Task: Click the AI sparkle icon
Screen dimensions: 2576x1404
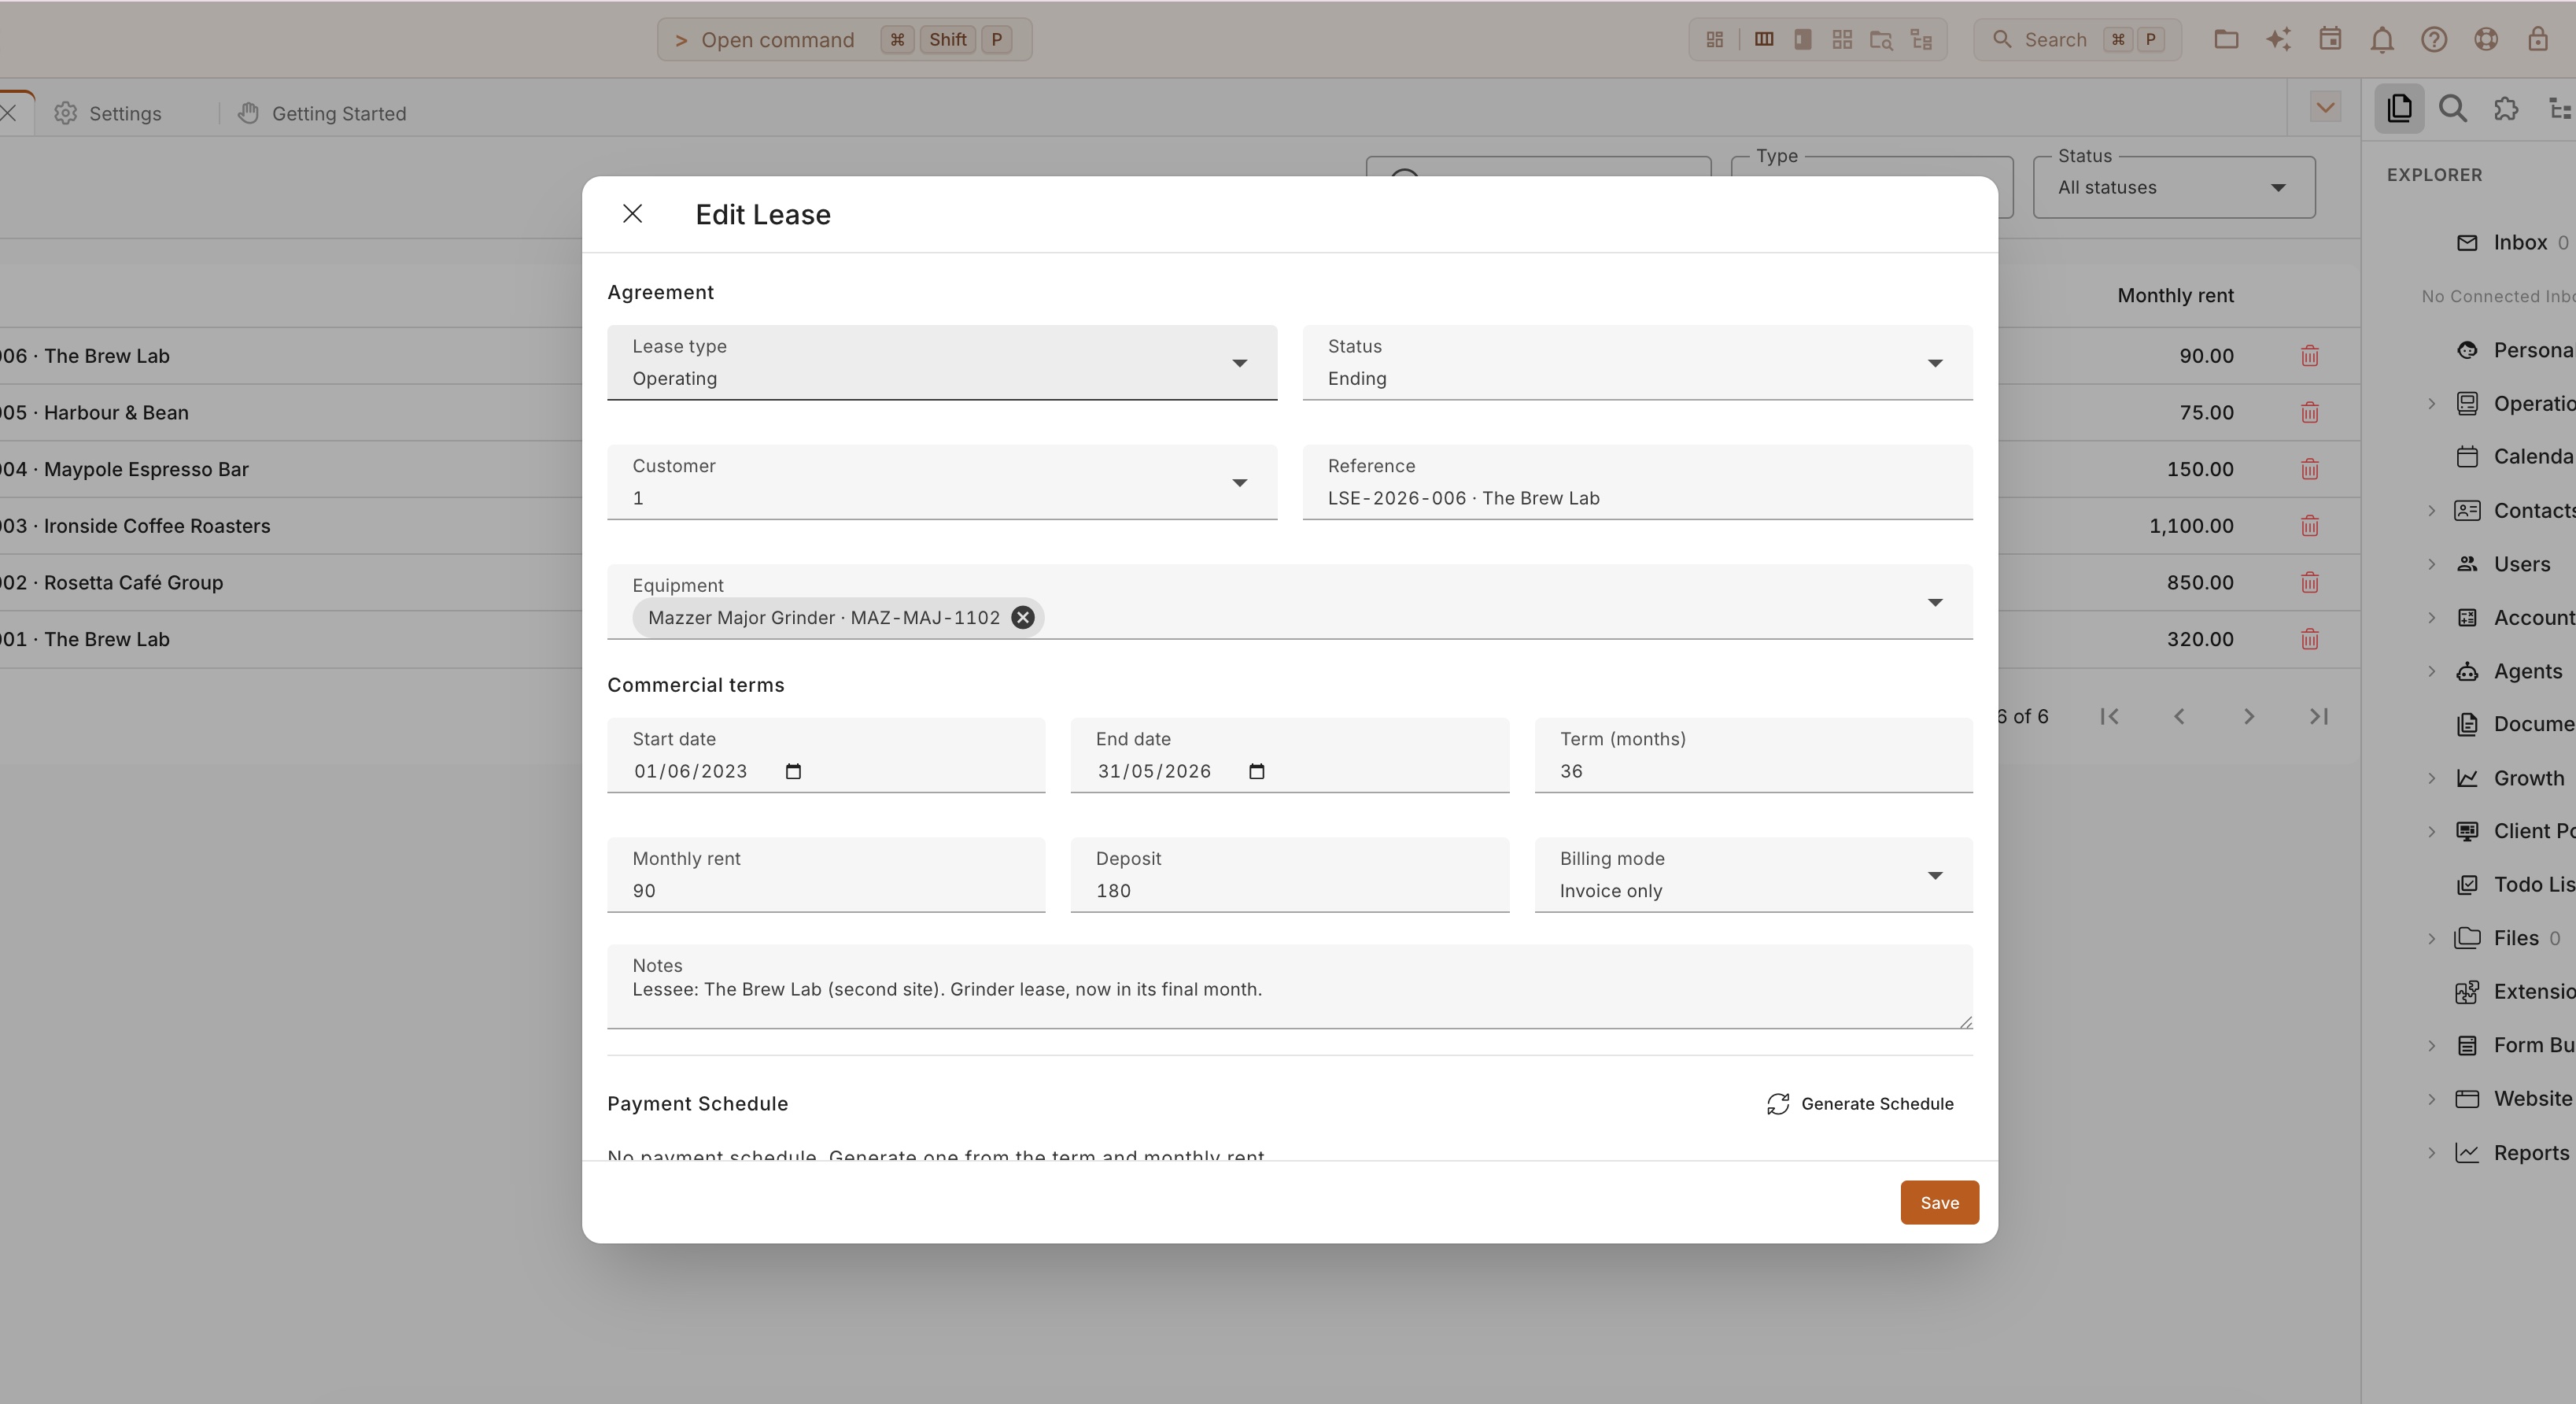Action: pyautogui.click(x=2278, y=40)
